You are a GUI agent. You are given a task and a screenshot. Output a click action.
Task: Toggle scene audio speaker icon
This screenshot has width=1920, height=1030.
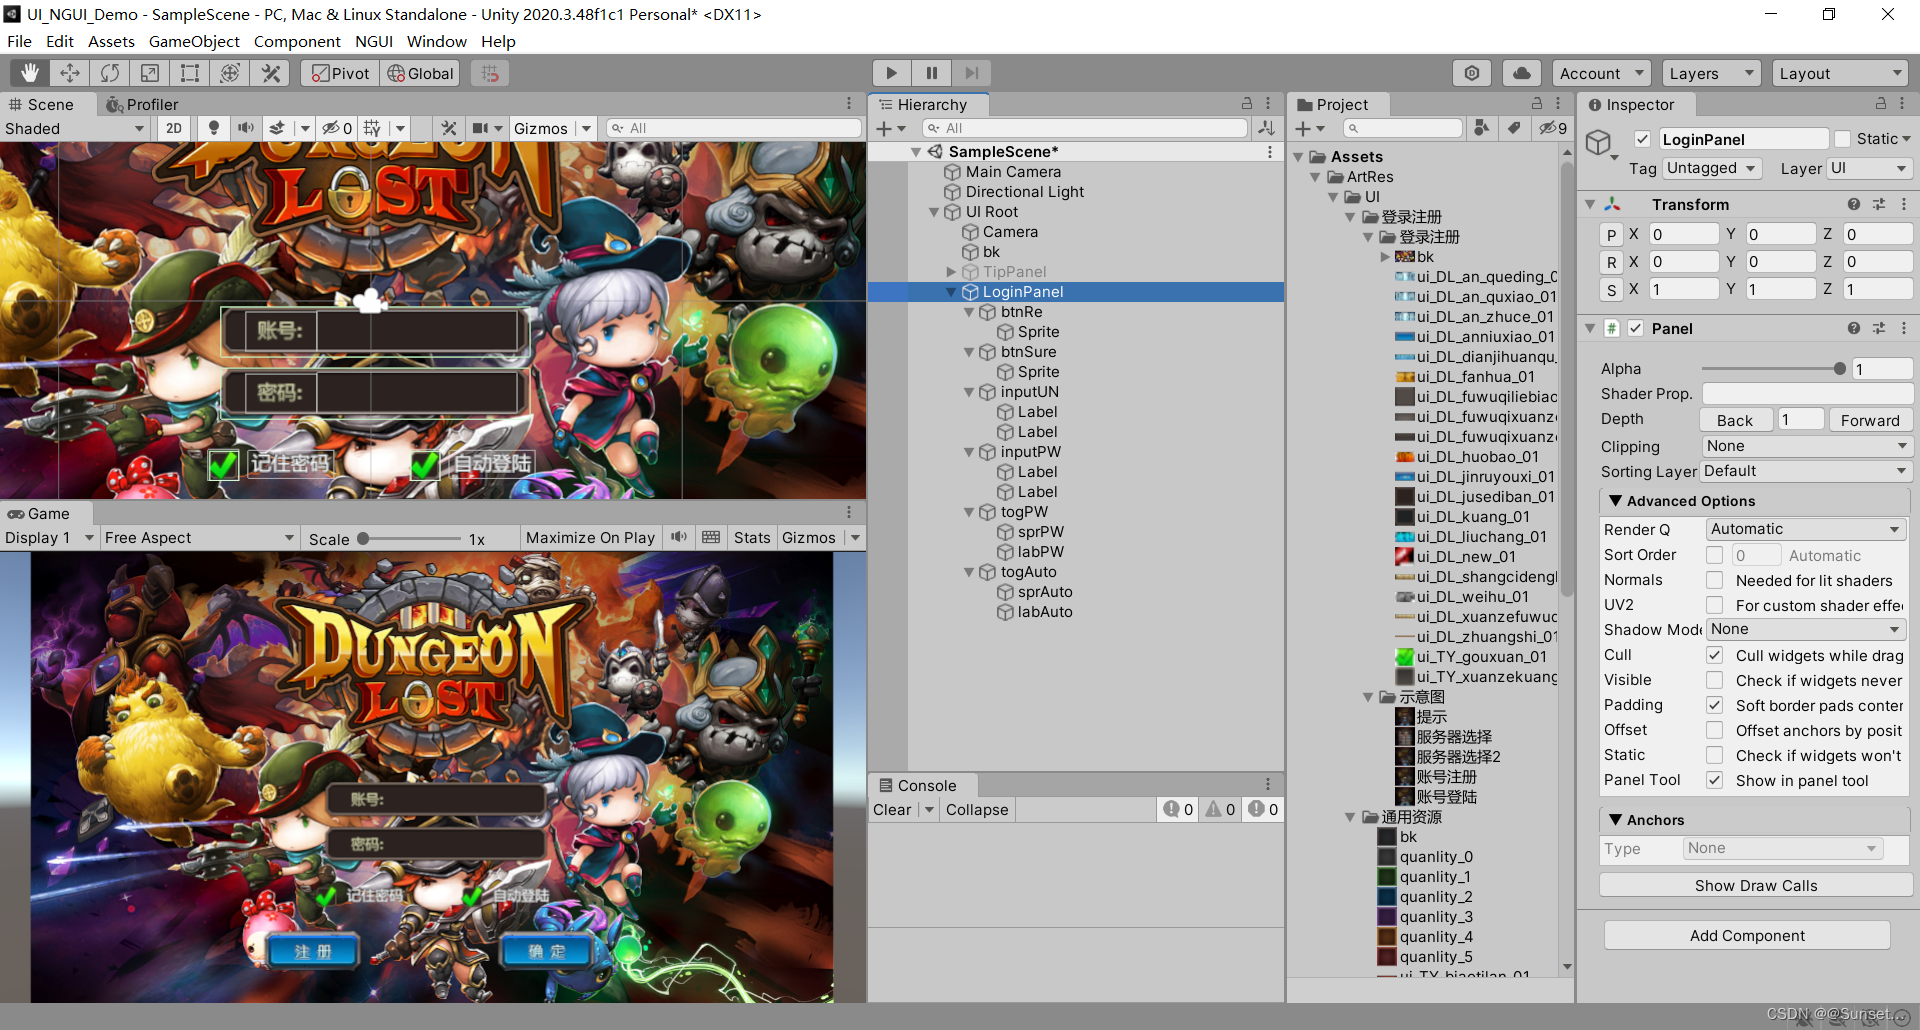[x=245, y=128]
